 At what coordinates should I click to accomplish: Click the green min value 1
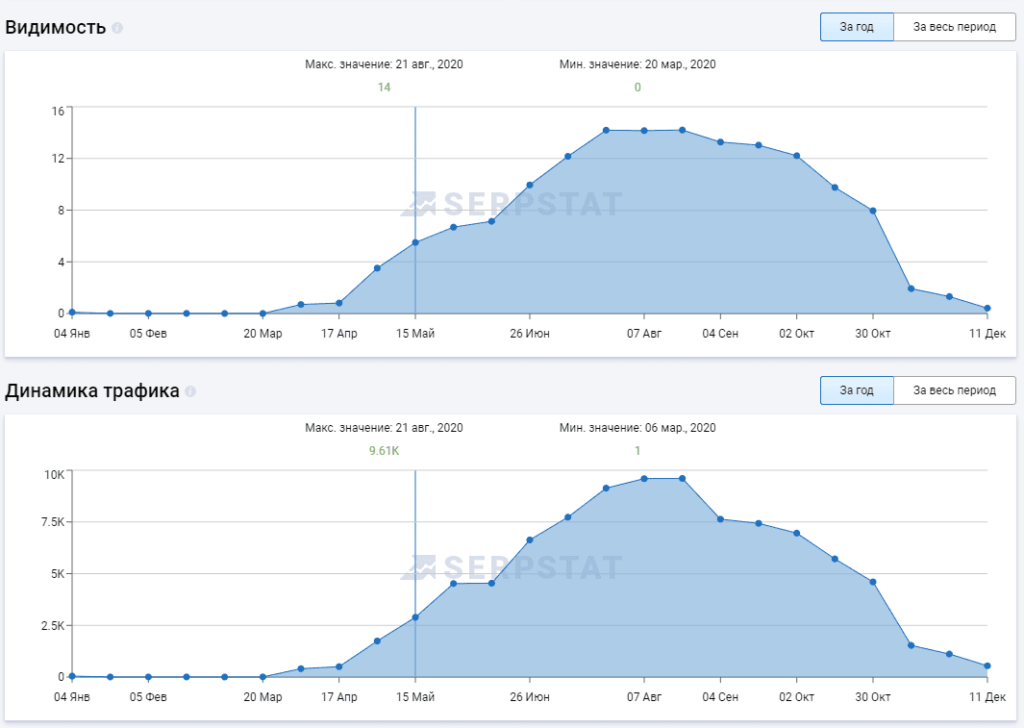pyautogui.click(x=637, y=451)
